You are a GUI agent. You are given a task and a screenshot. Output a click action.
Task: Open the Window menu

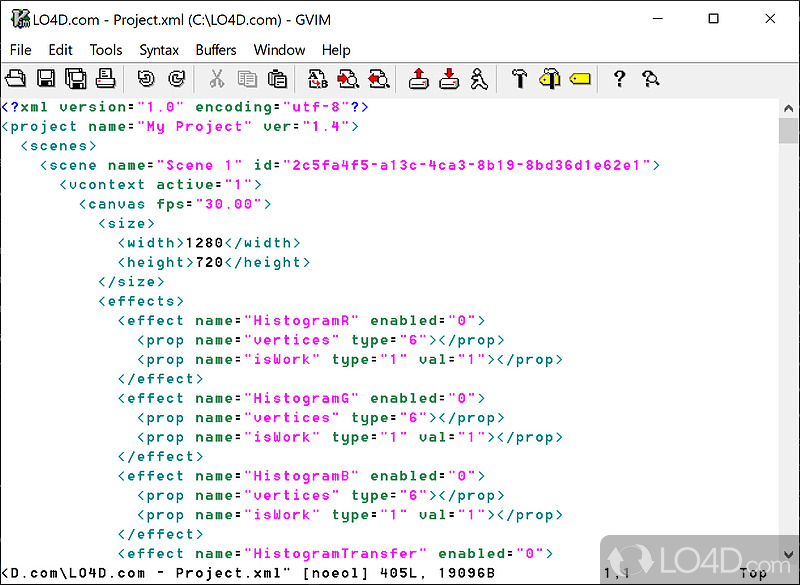[279, 50]
